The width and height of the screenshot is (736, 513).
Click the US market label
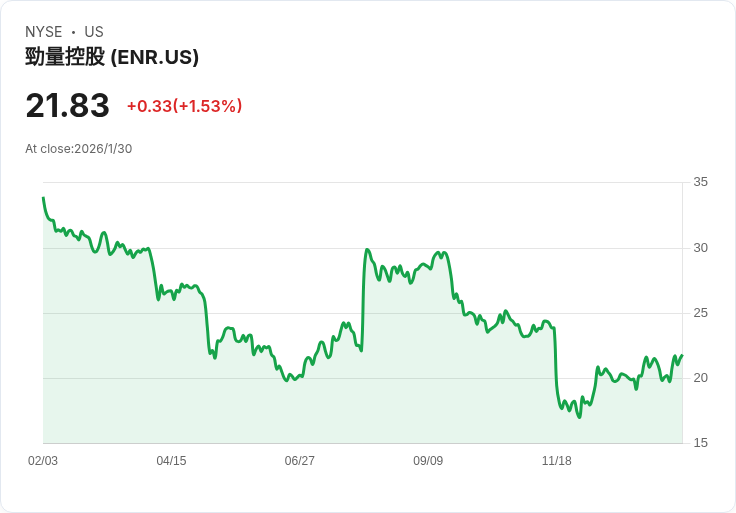tap(94, 32)
